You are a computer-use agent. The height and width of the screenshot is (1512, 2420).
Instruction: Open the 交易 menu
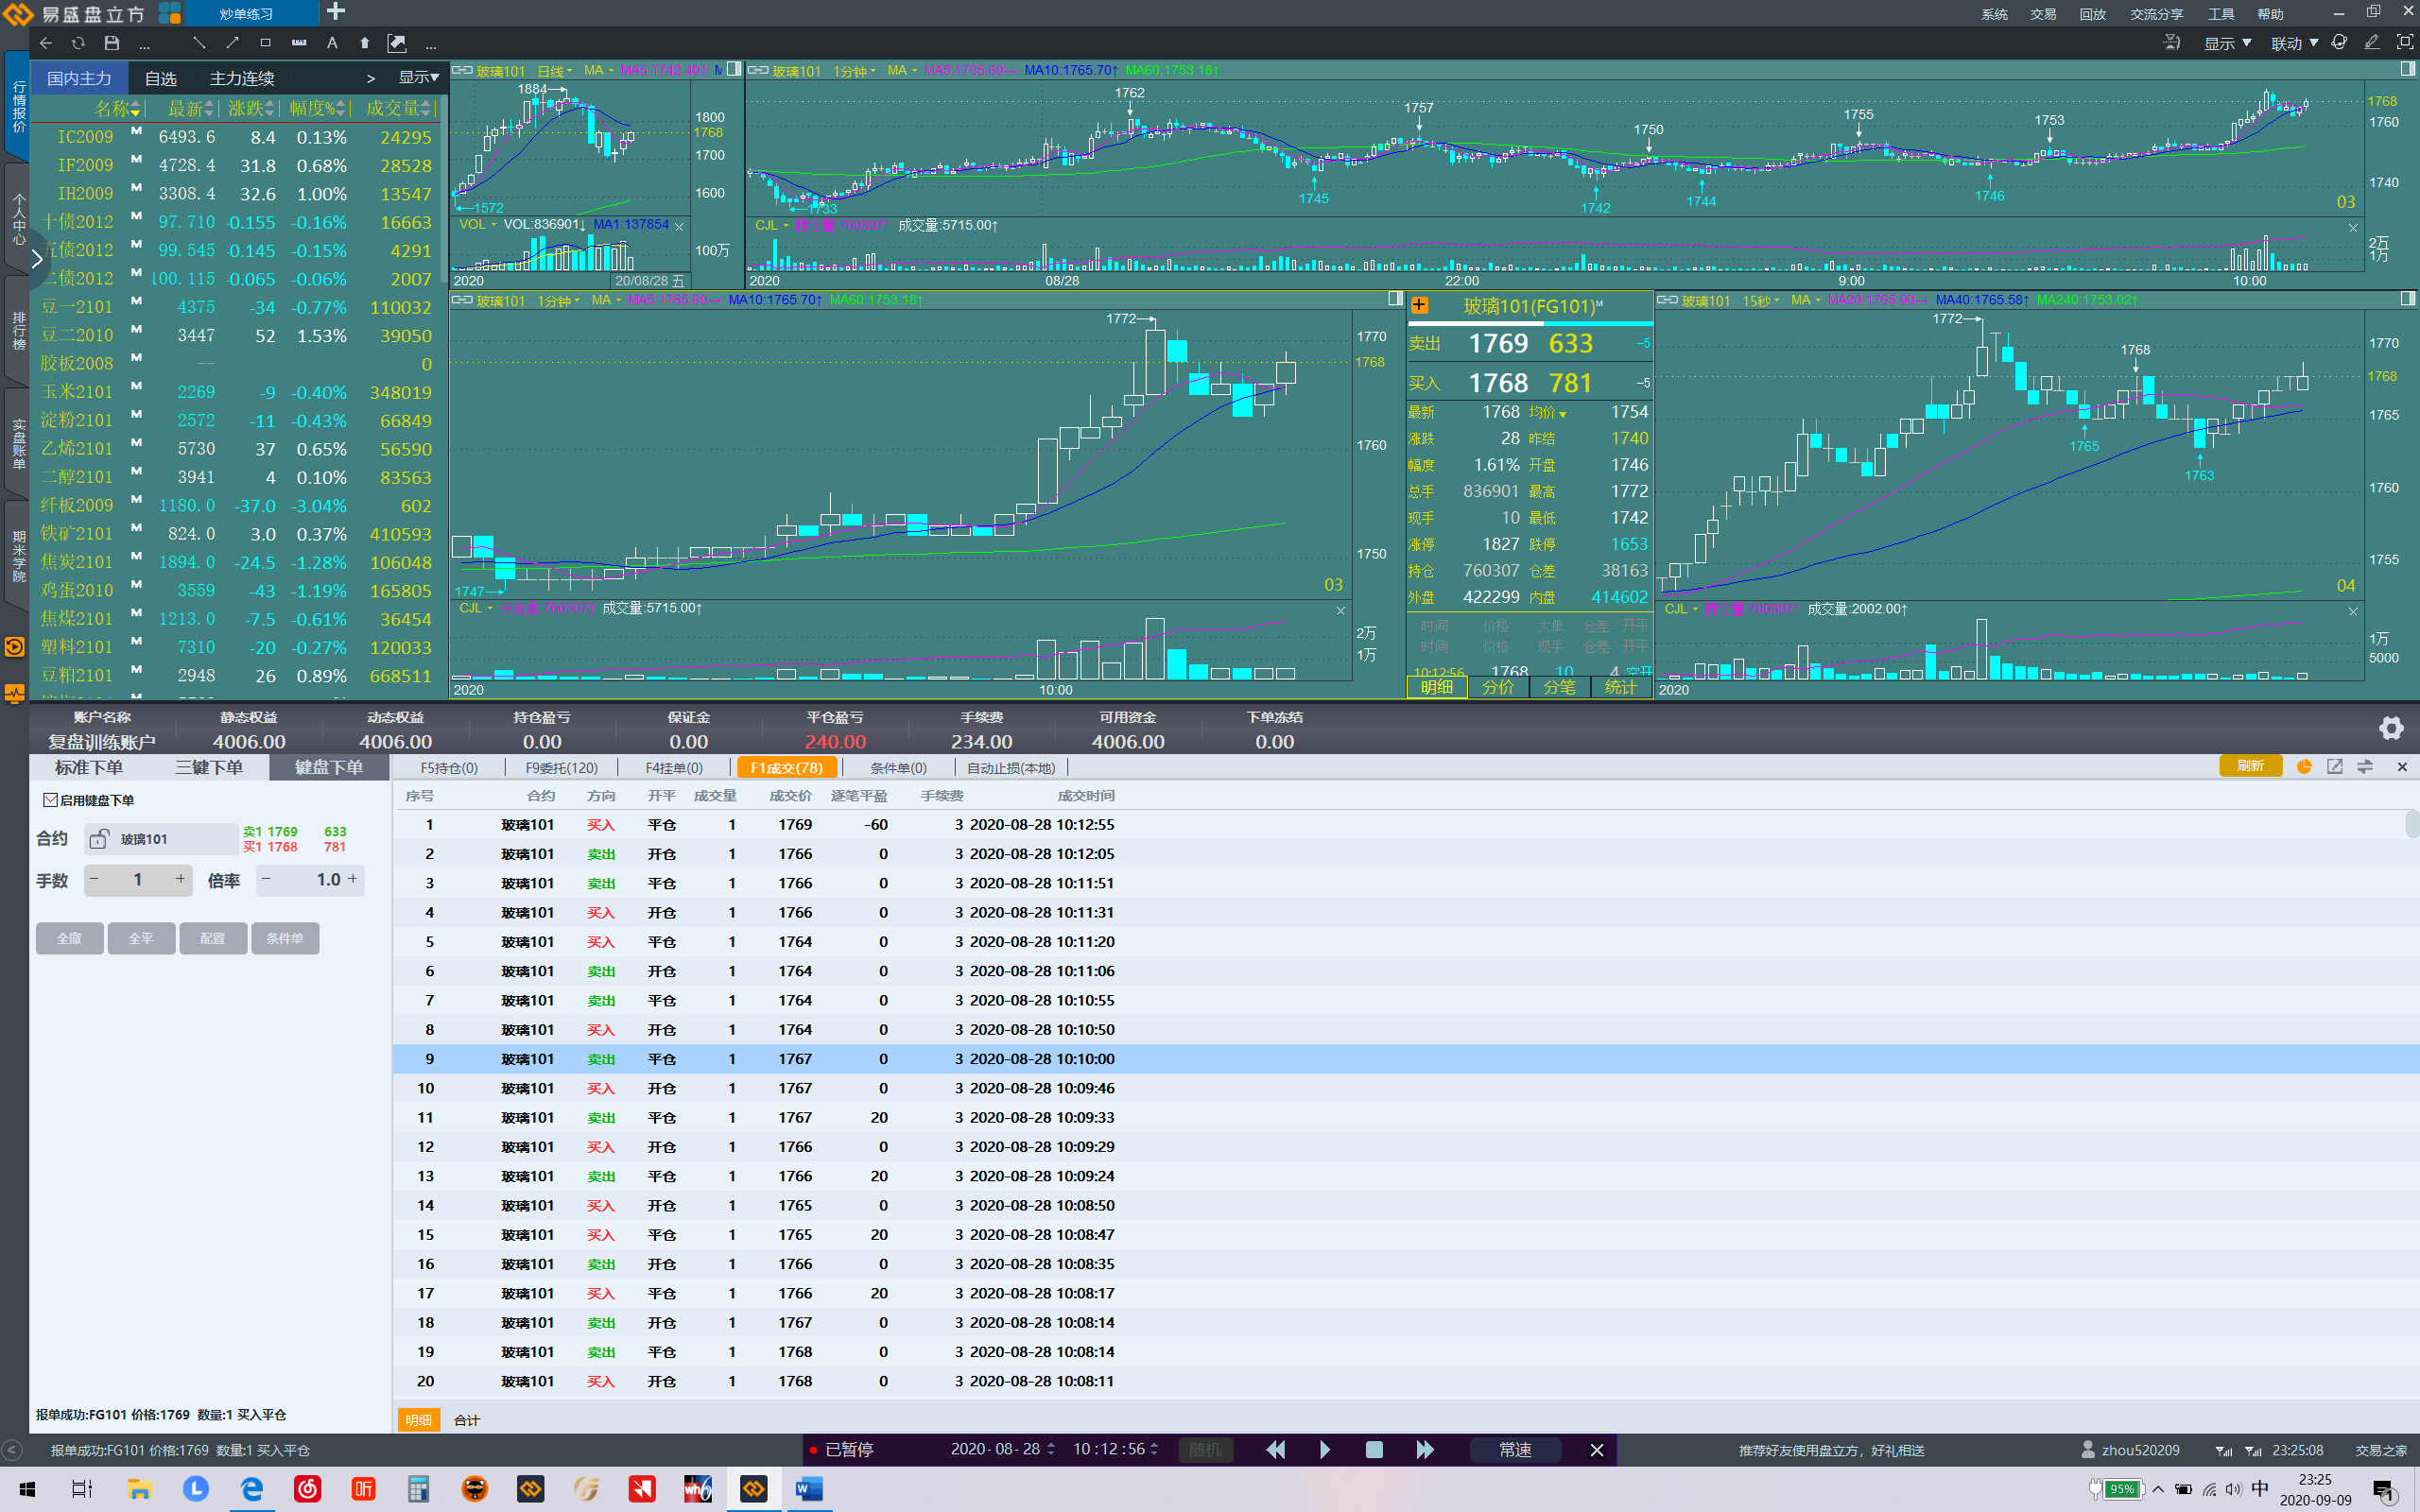[x=2043, y=14]
